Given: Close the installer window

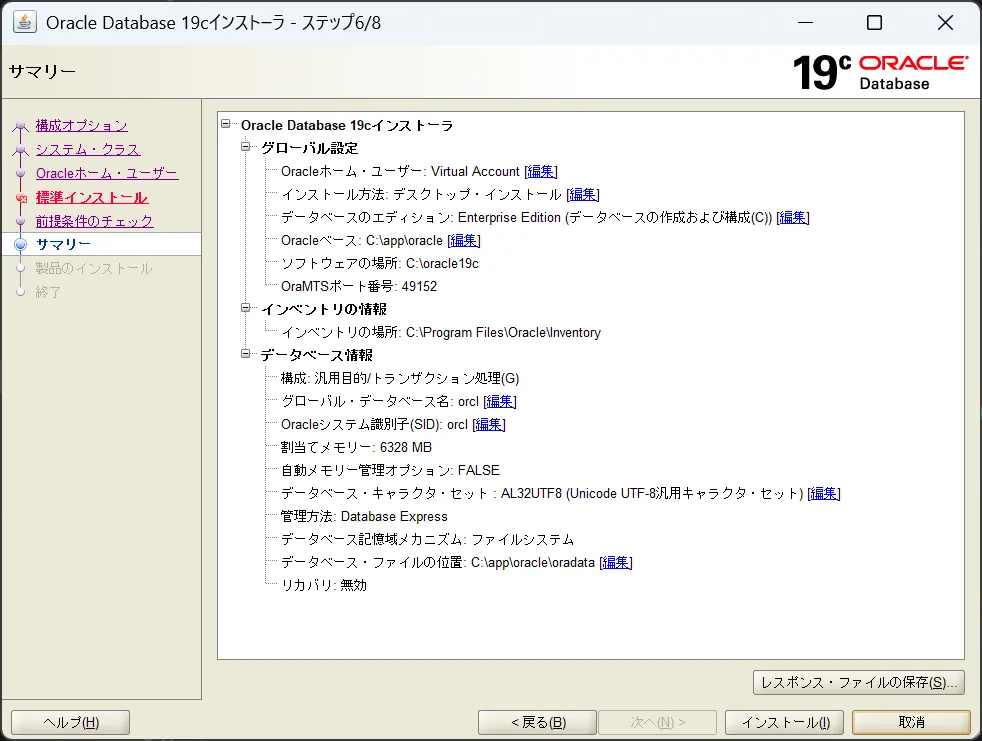Looking at the screenshot, I should click(945, 23).
